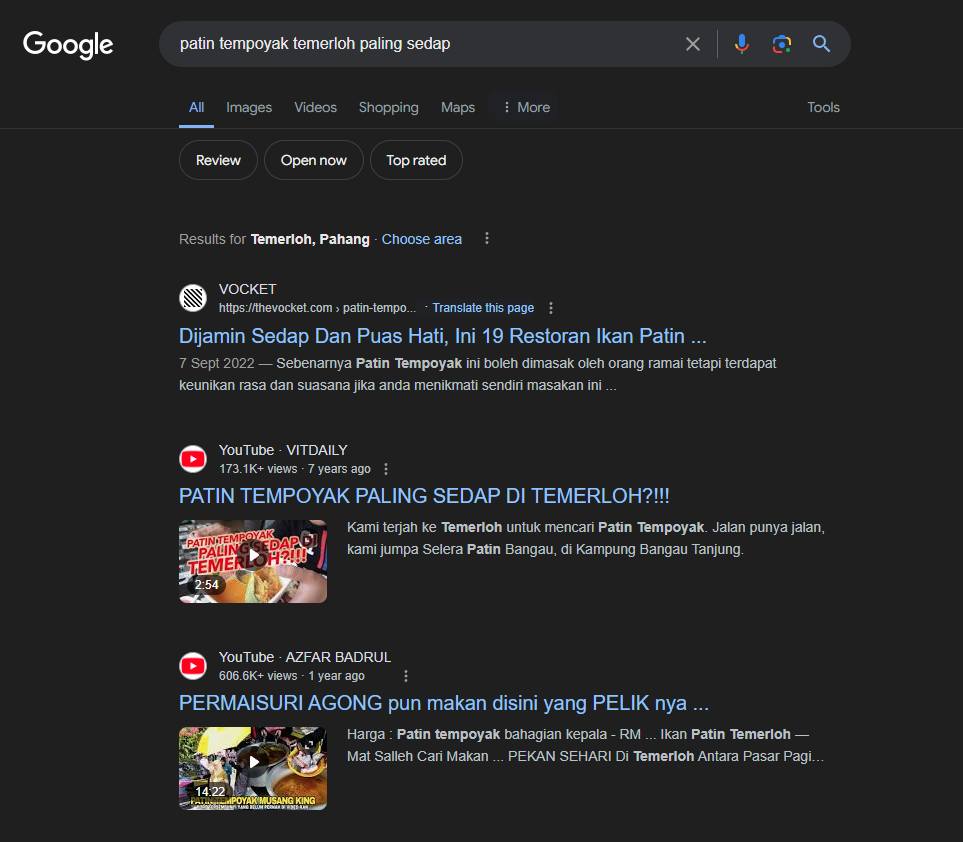Image resolution: width=963 pixels, height=842 pixels.
Task: Expand the More search categories menu
Action: click(x=525, y=107)
